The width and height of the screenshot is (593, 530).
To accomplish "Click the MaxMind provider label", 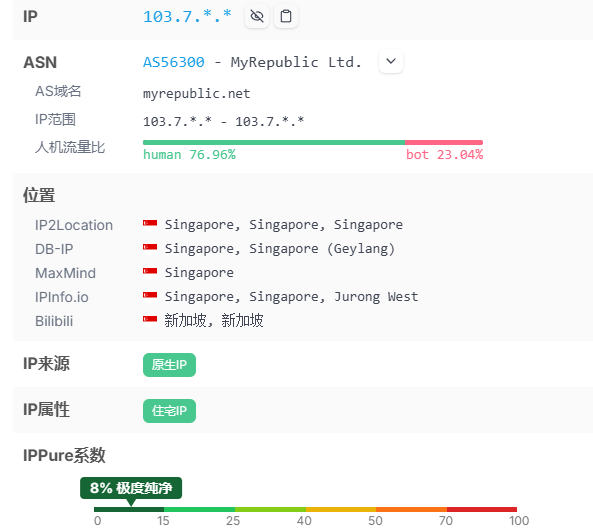I will (65, 273).
